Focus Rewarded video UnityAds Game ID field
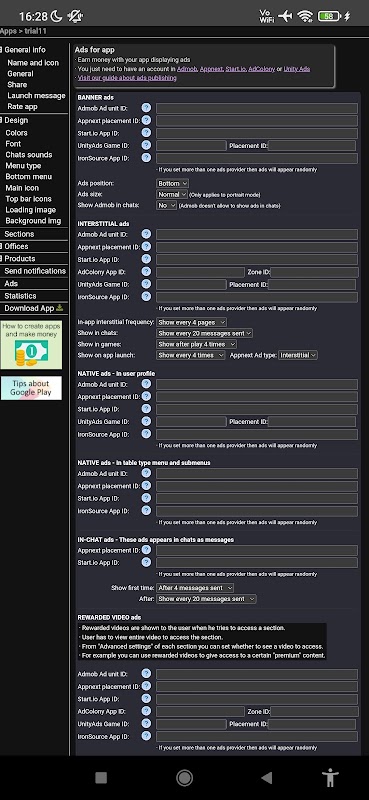This screenshot has width=369, height=800. tap(191, 724)
